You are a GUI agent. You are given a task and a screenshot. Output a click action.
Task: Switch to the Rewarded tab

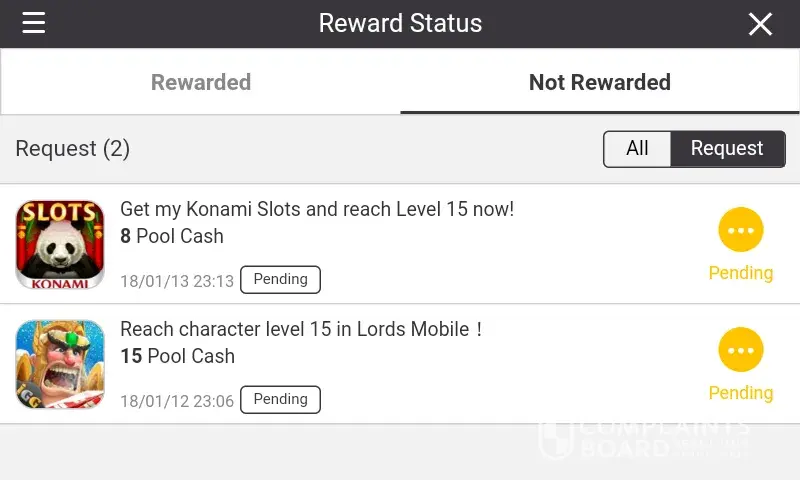point(200,82)
